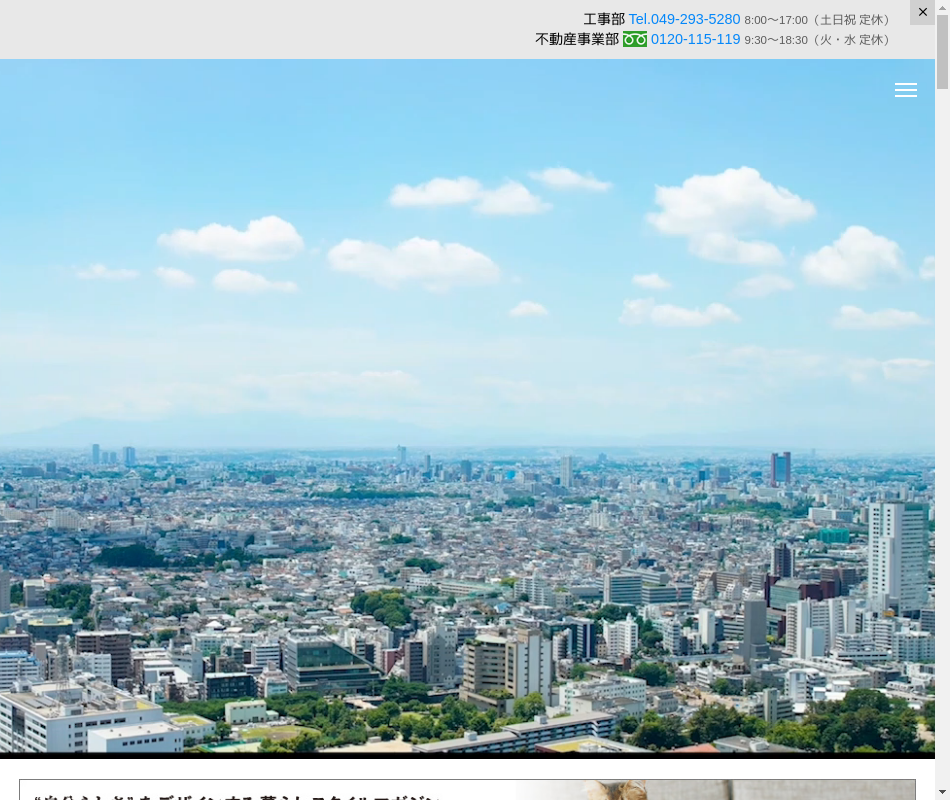Click the 8:00〜17:00 business hours text
Viewport: 950px width, 800px height.
pos(775,20)
